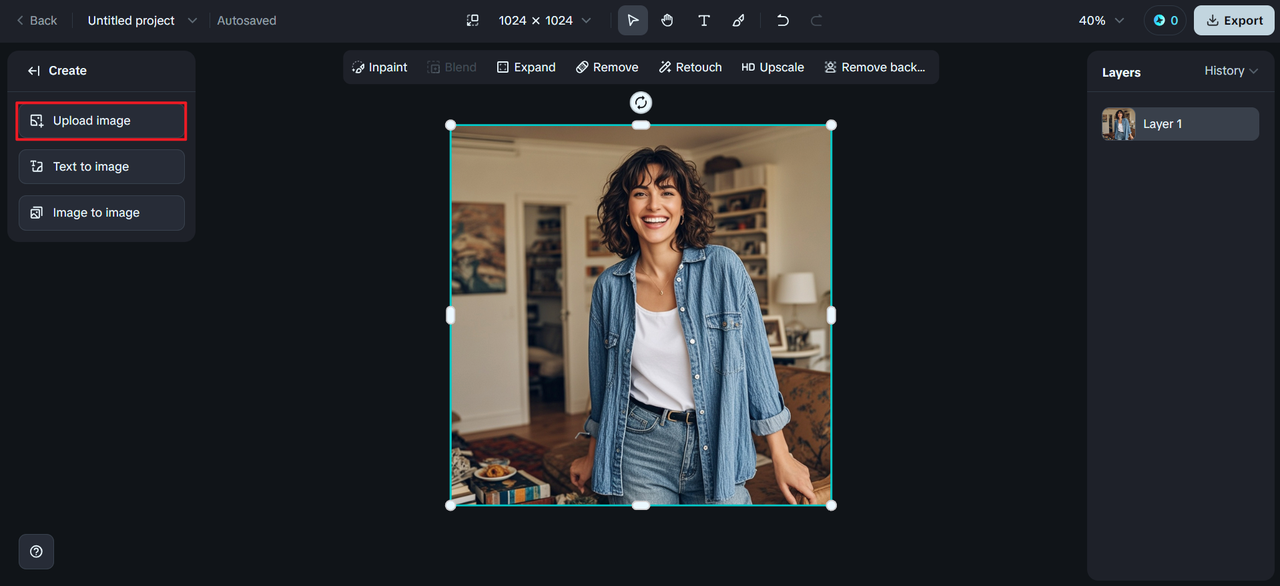Click the bottom-right corner resize handle
The image size is (1280, 586).
[831, 505]
